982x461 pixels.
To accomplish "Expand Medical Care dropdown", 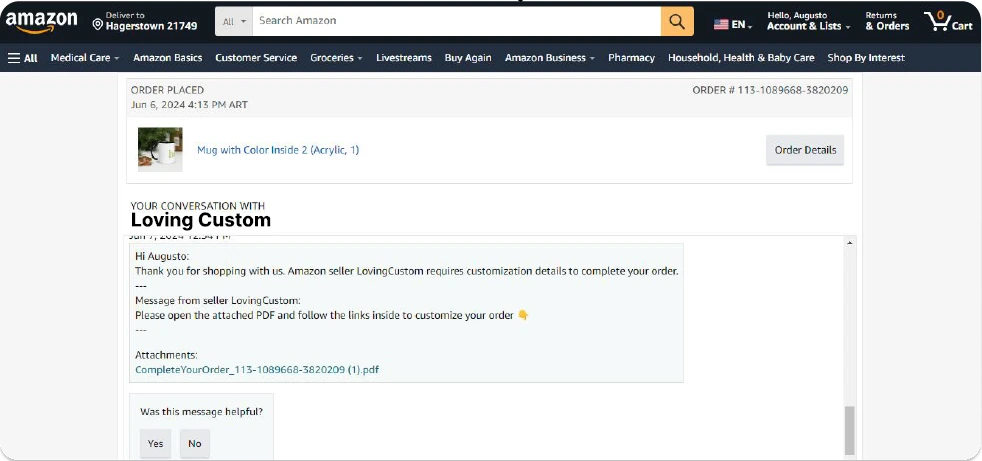I will pyautogui.click(x=85, y=58).
